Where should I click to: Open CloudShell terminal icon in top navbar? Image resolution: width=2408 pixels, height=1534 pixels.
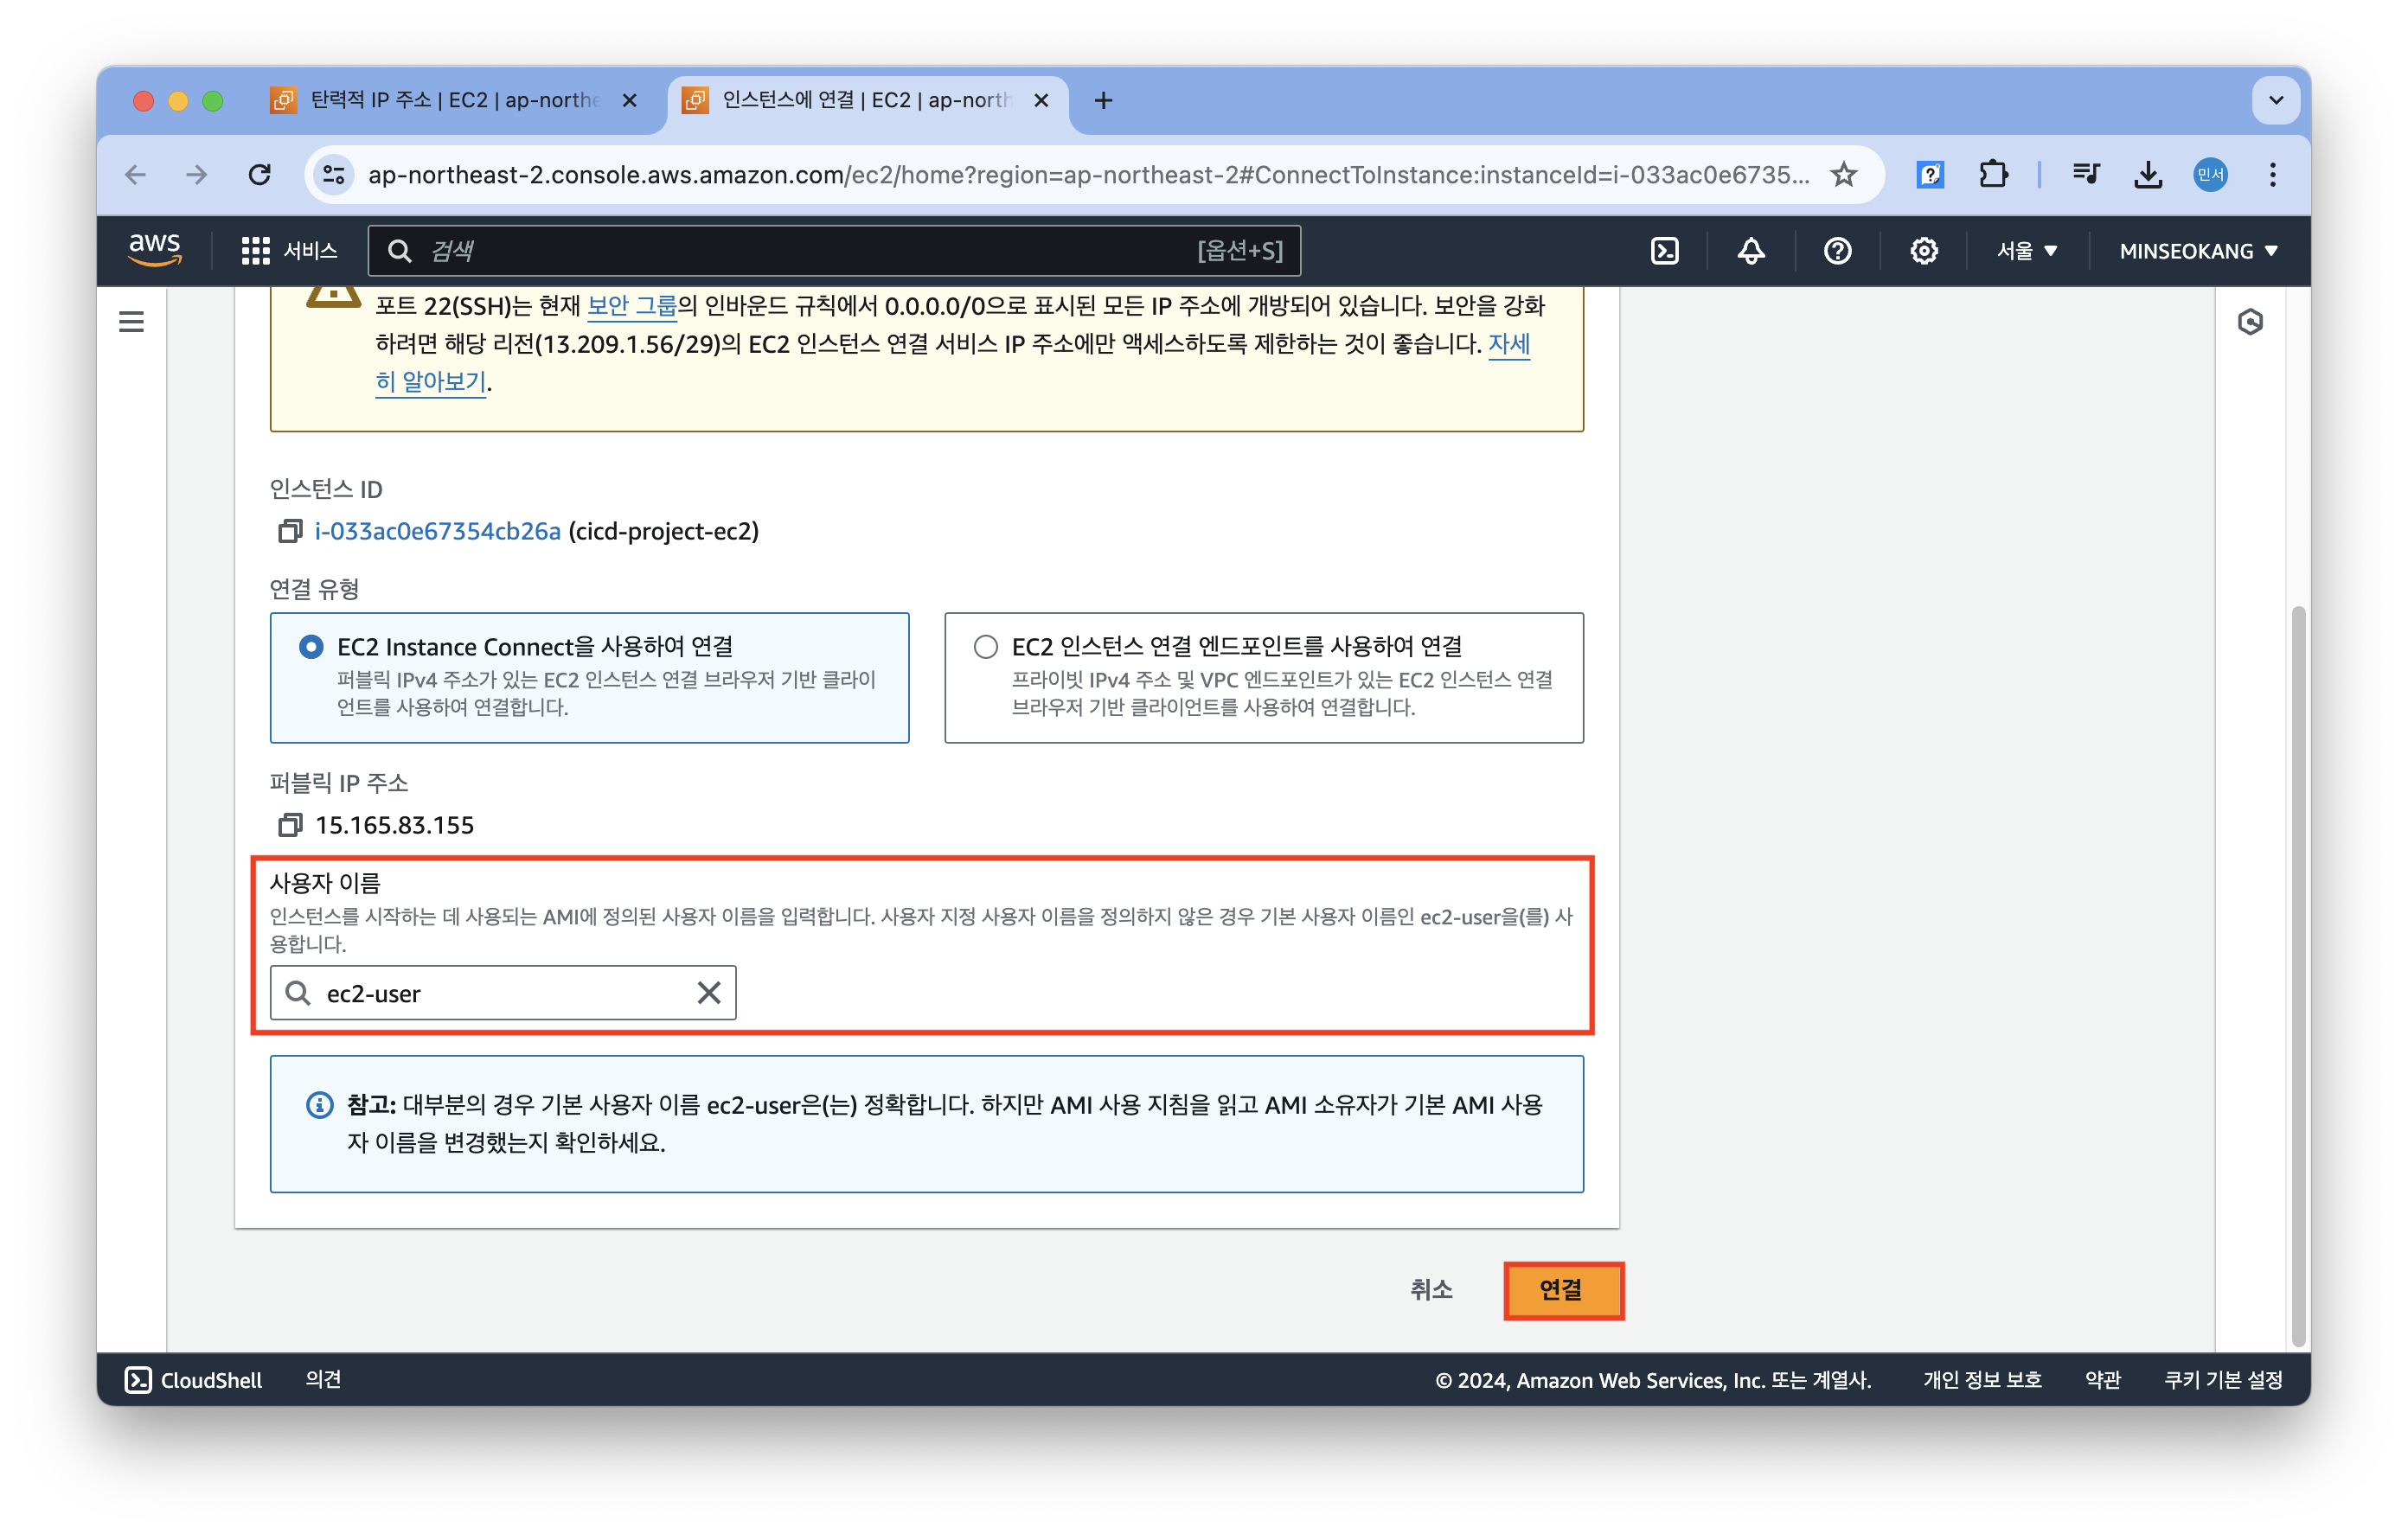[1664, 251]
